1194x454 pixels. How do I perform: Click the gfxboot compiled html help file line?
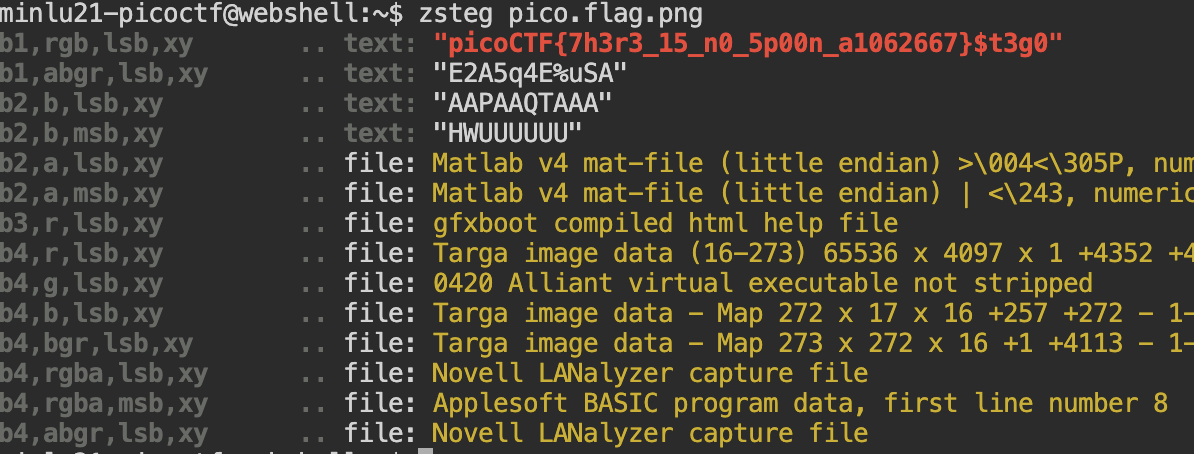coord(665,223)
